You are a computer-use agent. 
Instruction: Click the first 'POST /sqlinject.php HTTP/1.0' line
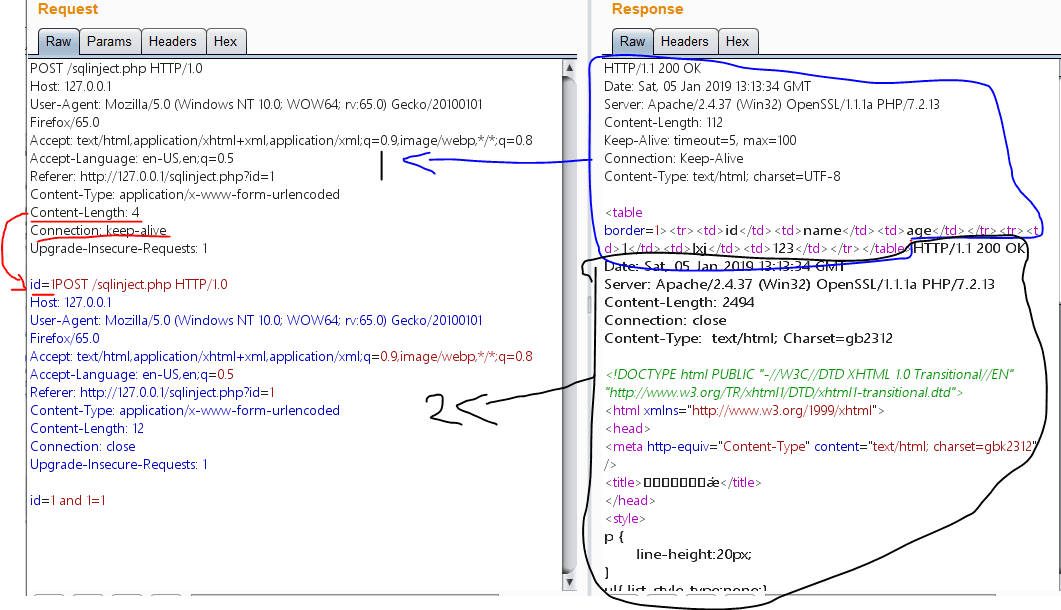pos(117,68)
